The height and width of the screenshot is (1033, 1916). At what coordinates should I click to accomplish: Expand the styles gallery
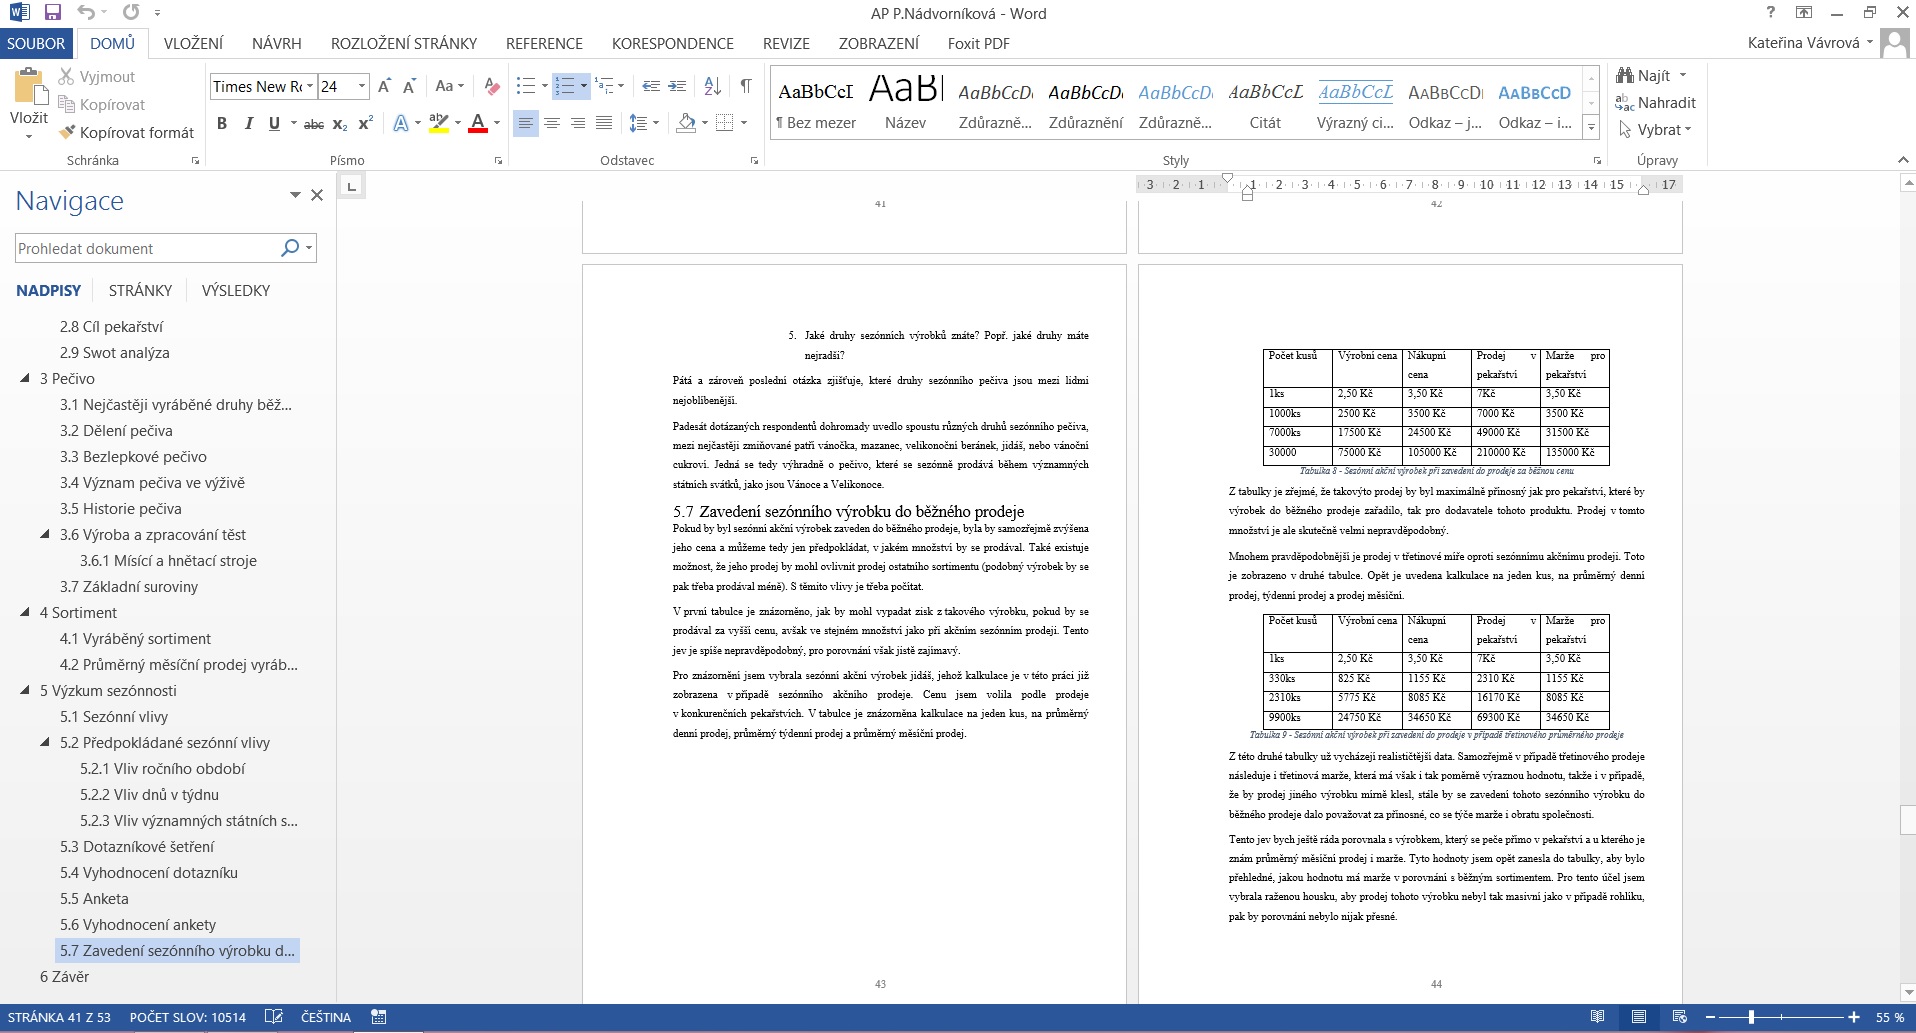coord(1591,128)
